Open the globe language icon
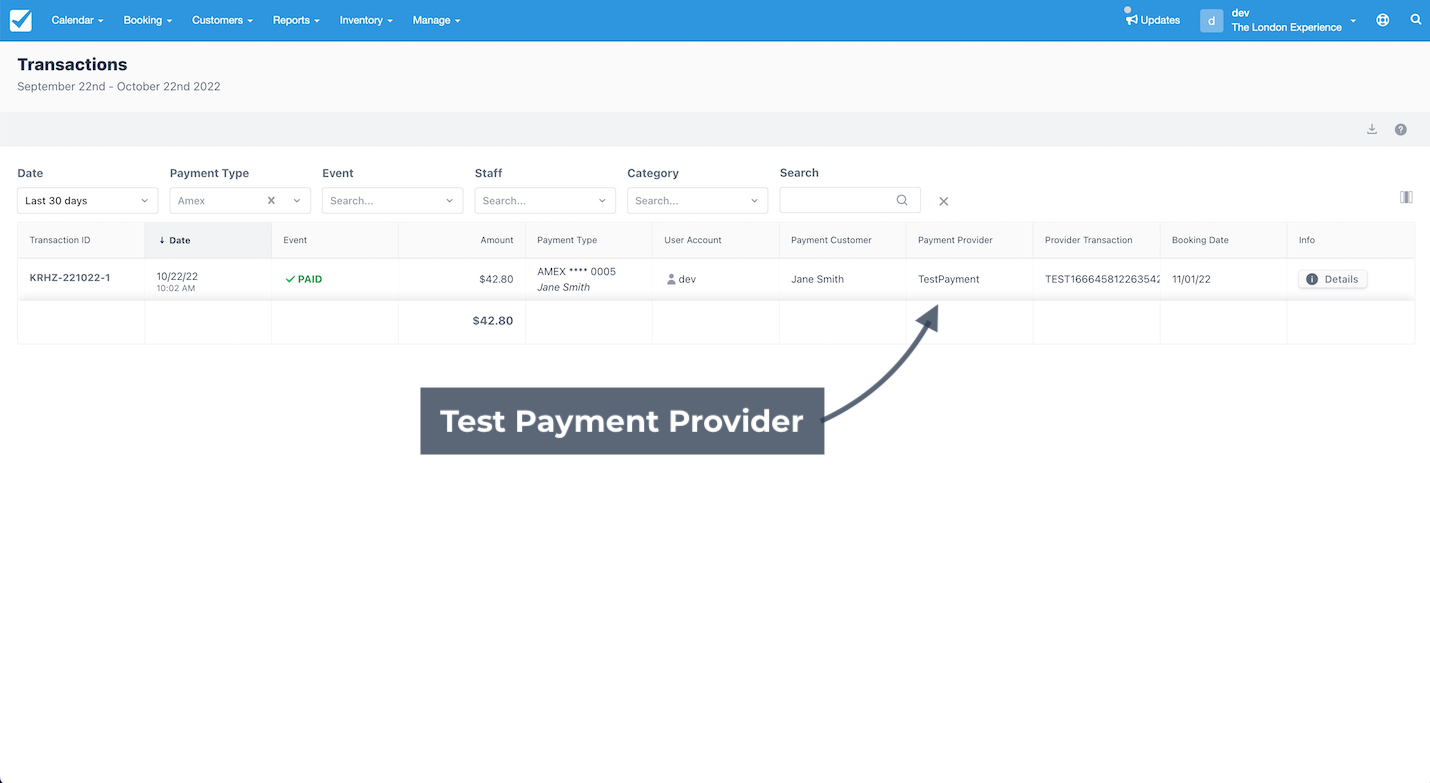The height and width of the screenshot is (783, 1430). (x=1383, y=20)
